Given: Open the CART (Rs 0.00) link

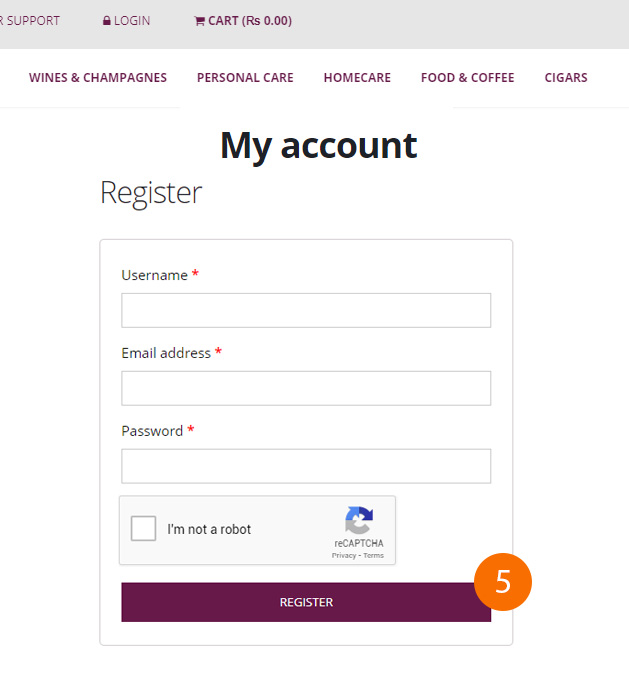Looking at the screenshot, I should click(x=250, y=21).
